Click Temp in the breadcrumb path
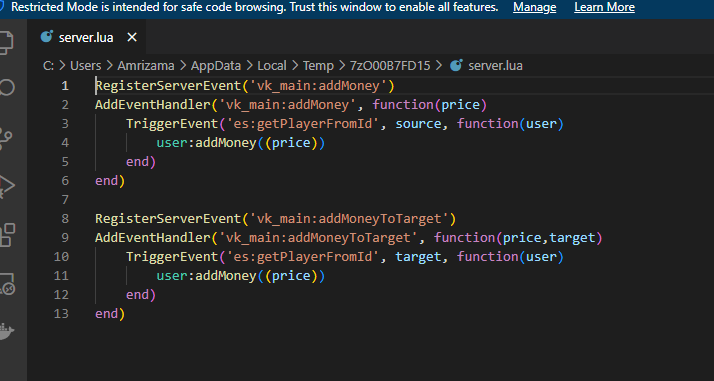 click(318, 66)
